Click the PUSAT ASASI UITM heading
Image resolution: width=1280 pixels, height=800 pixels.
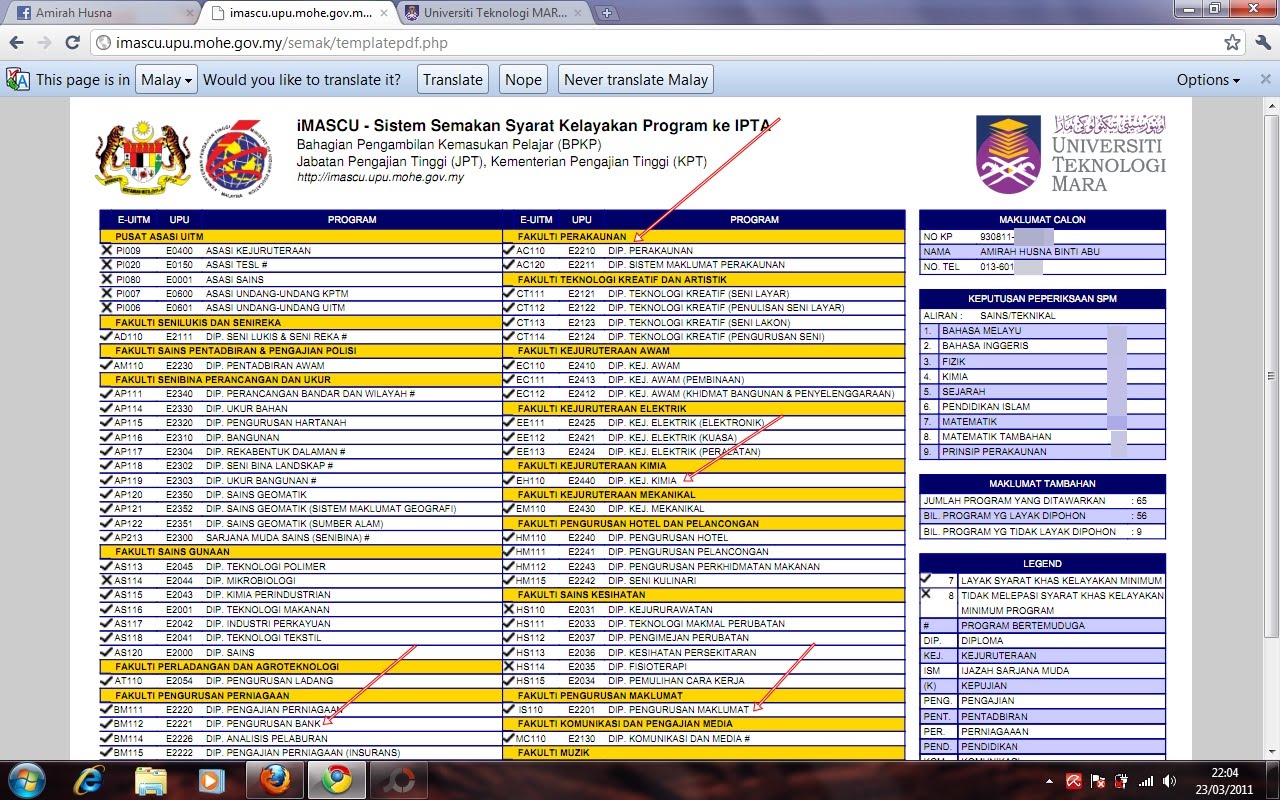pyautogui.click(x=160, y=237)
